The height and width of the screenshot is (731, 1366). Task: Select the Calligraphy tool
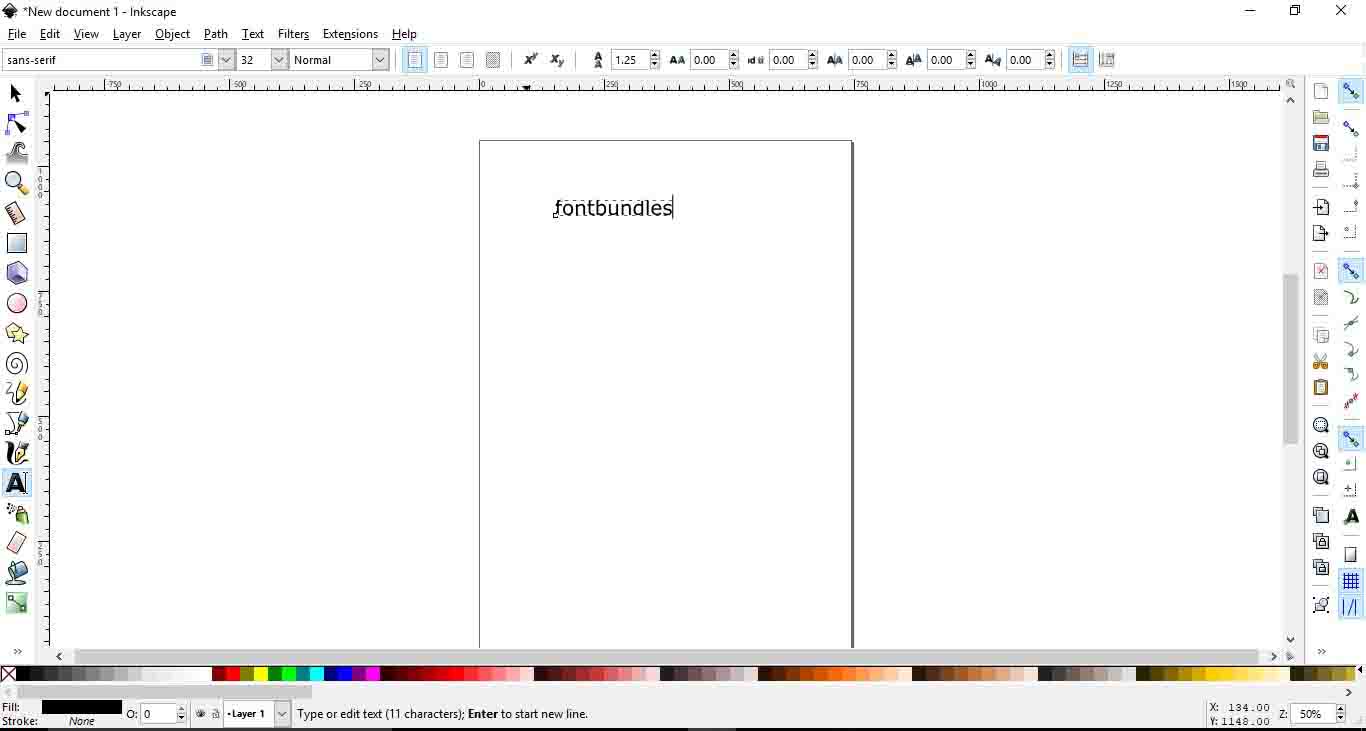(x=16, y=453)
